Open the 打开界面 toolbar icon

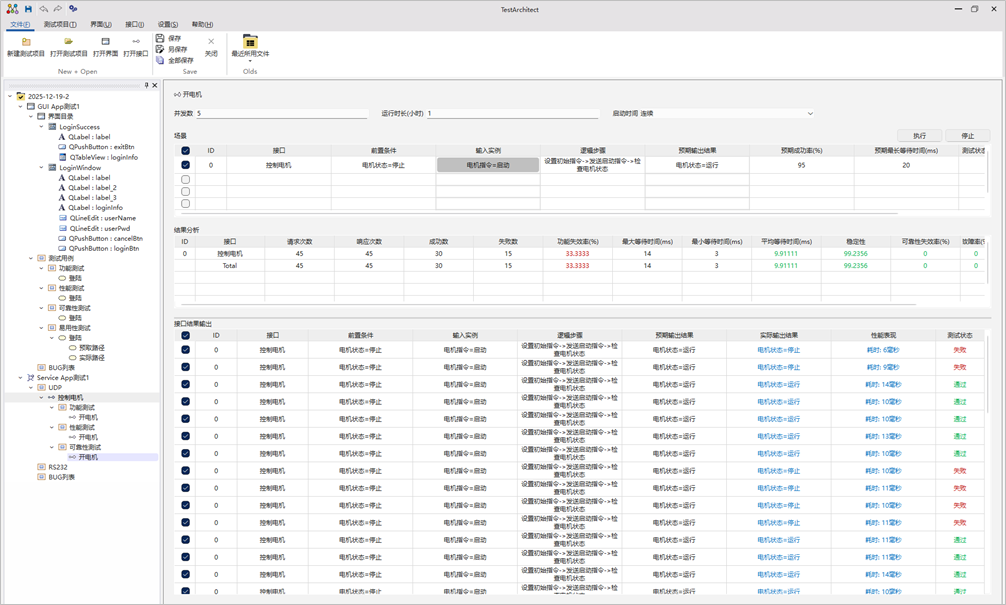pos(105,42)
